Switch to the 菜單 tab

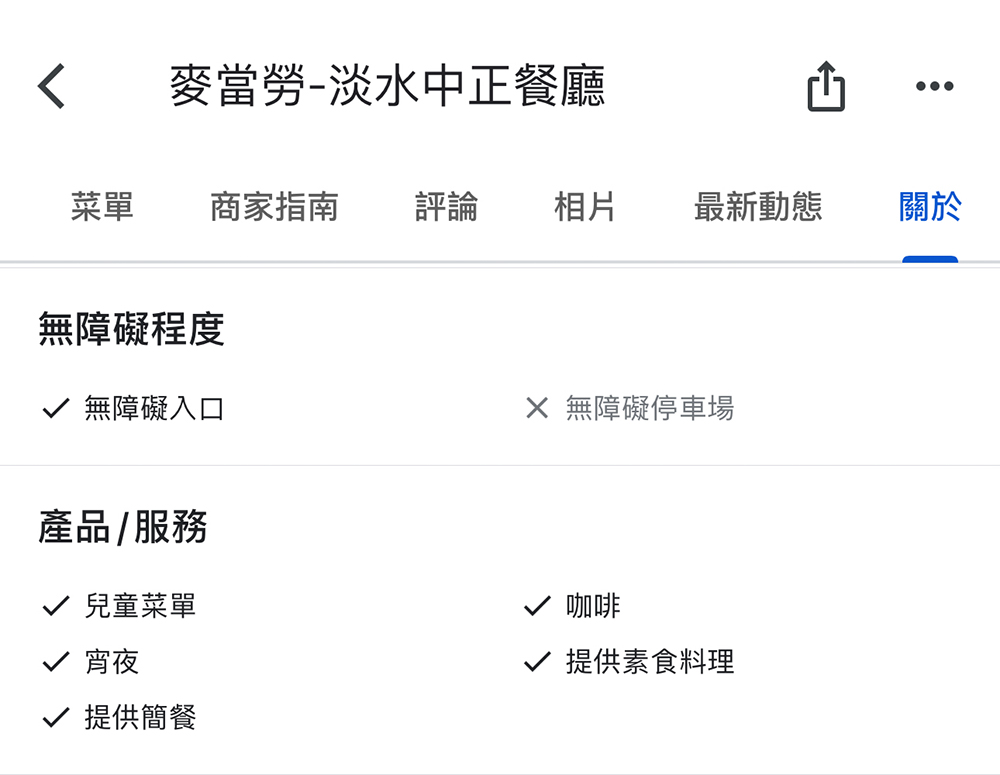coord(102,207)
